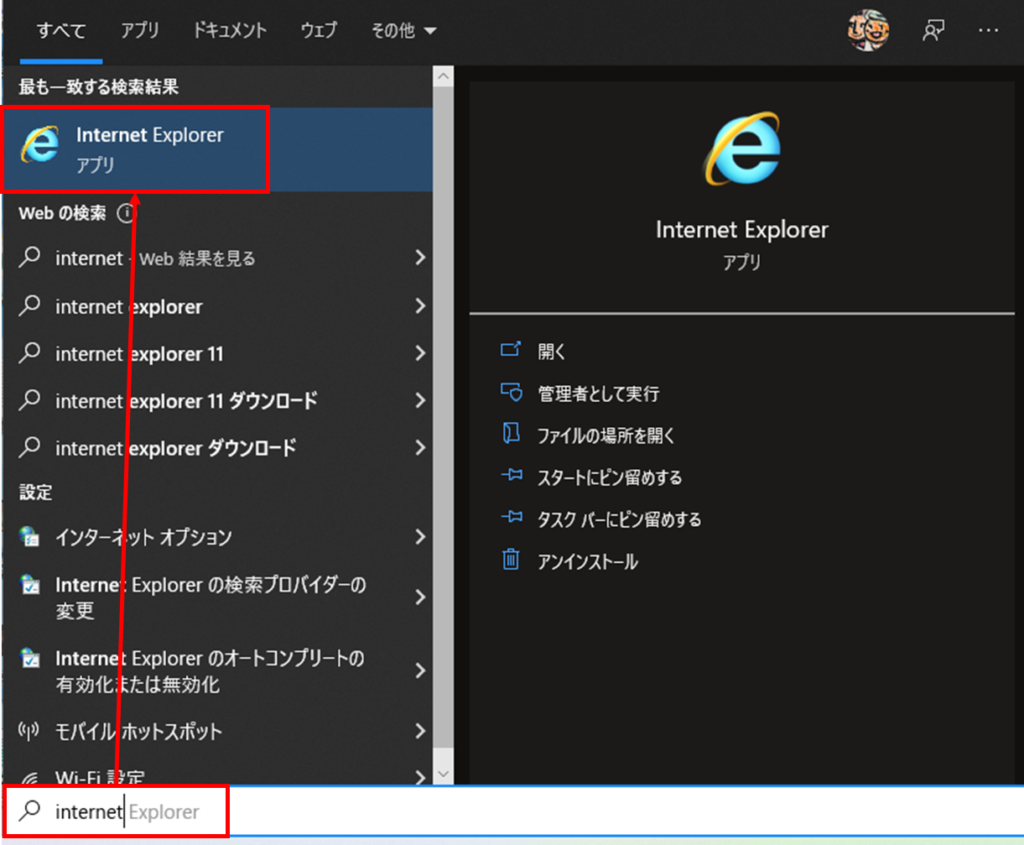Open the feedback icon in the header
Image resolution: width=1024 pixels, height=845 pixels.
point(933,30)
